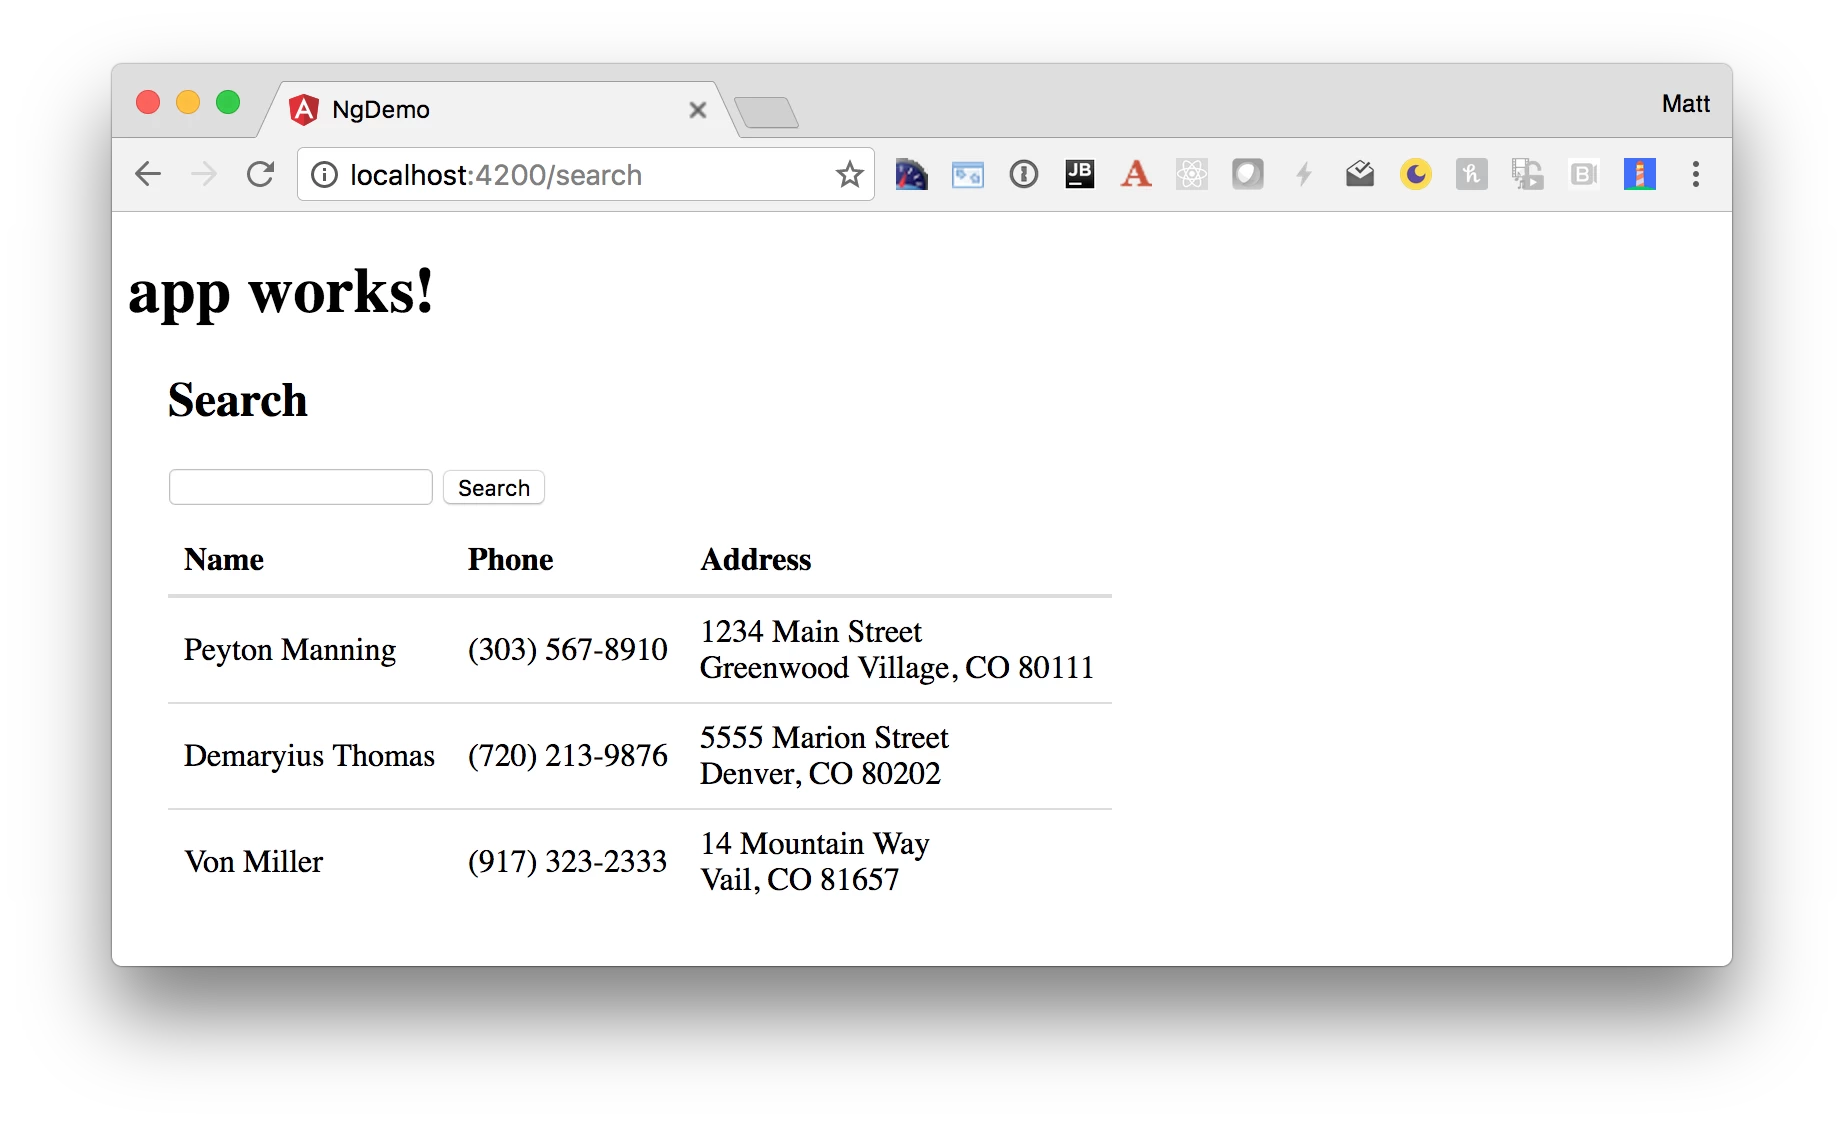Open the JetBrains IDE Support extension

coord(1079,175)
